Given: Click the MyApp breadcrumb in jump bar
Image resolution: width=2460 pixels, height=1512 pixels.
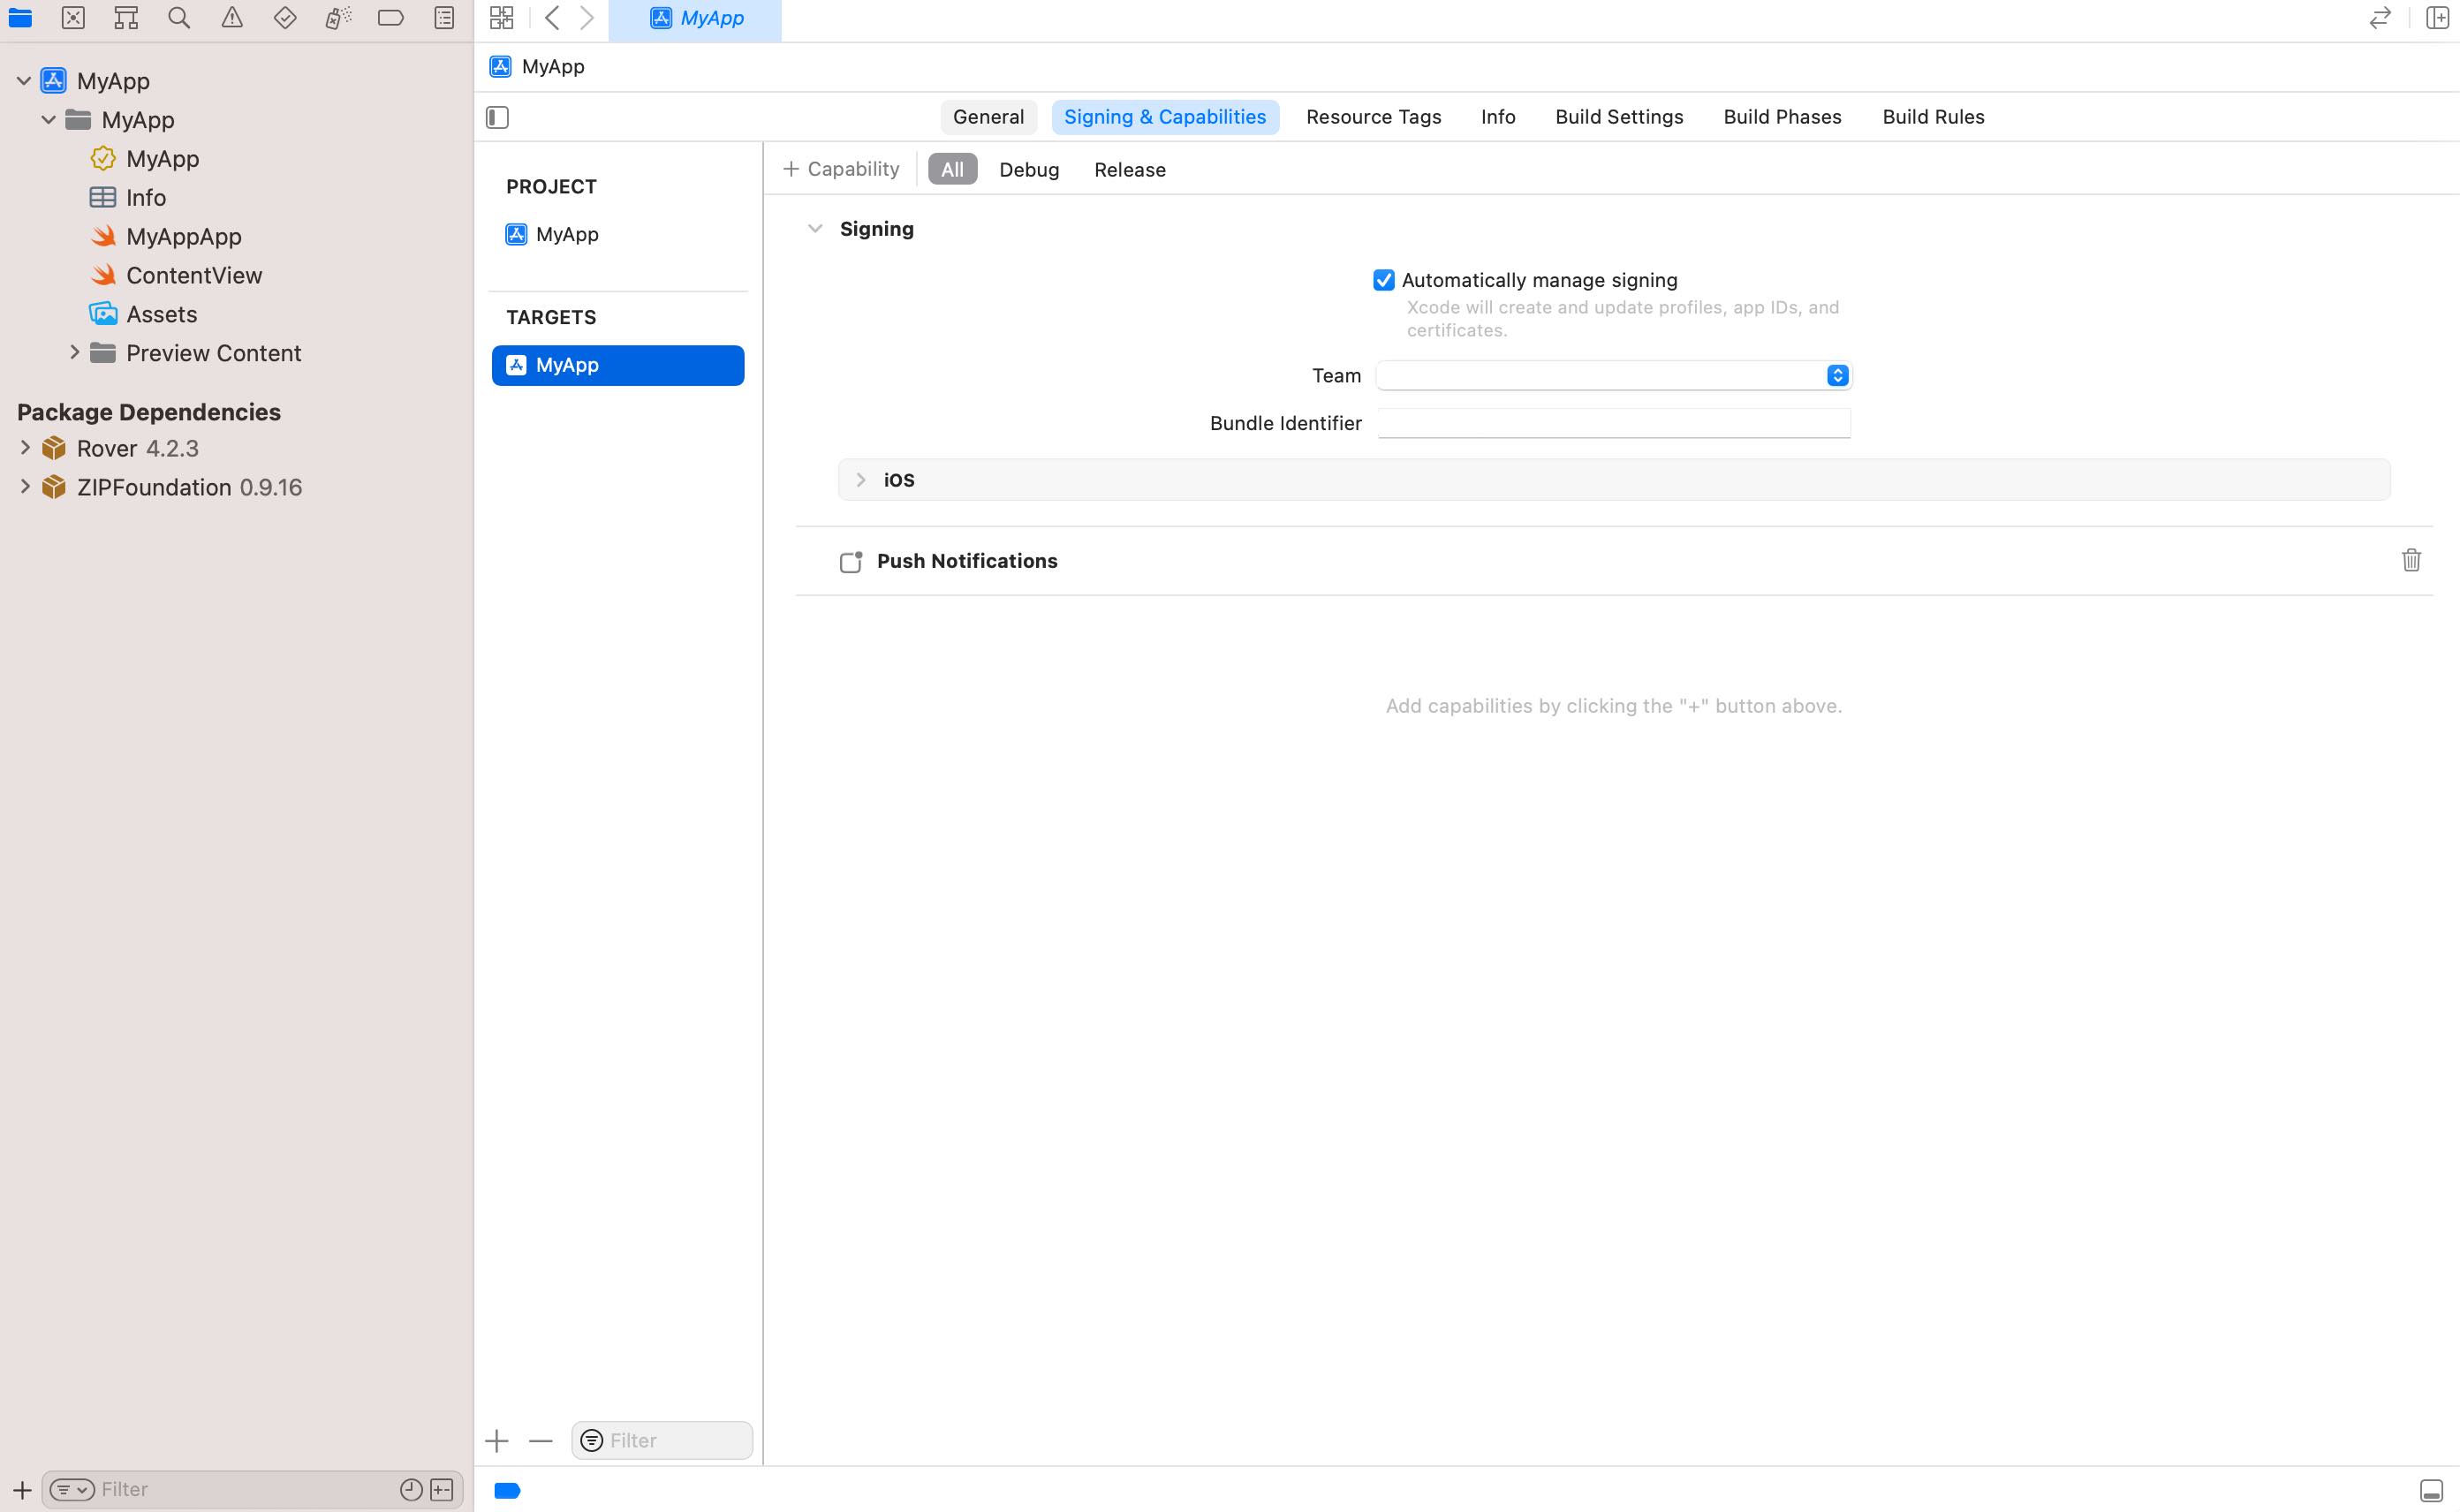Looking at the screenshot, I should pyautogui.click(x=537, y=66).
